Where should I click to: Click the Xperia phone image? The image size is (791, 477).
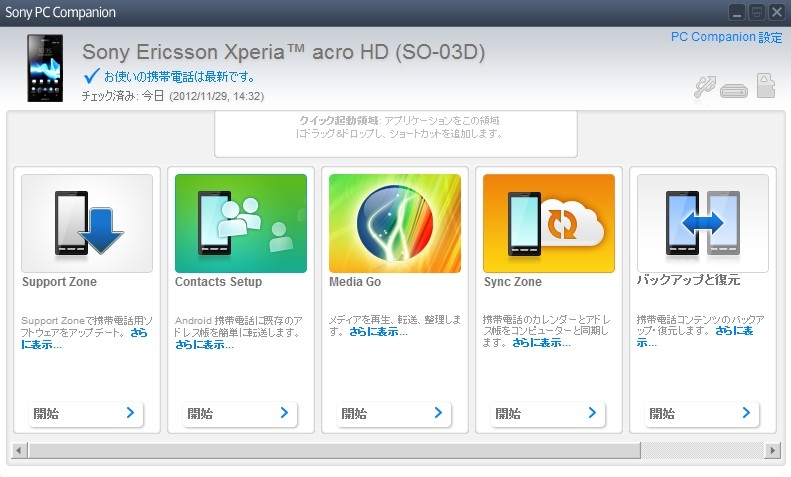45,68
